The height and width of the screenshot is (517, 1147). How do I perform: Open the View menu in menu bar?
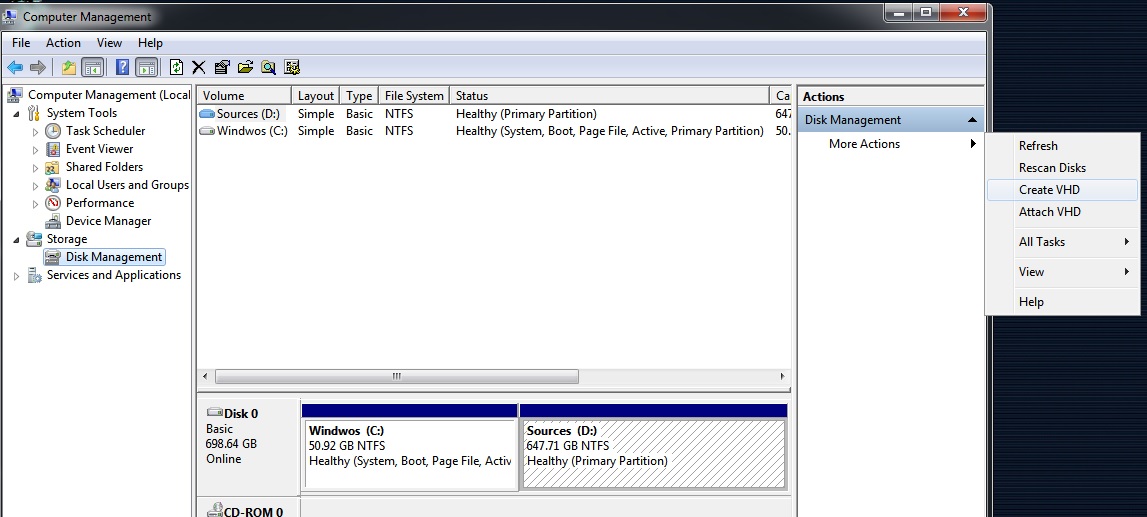(109, 43)
